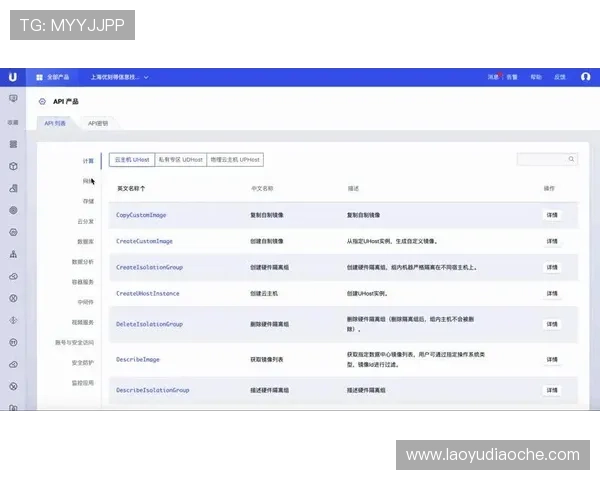Select the 云分发 category
600x480 pixels.
[x=86, y=222]
